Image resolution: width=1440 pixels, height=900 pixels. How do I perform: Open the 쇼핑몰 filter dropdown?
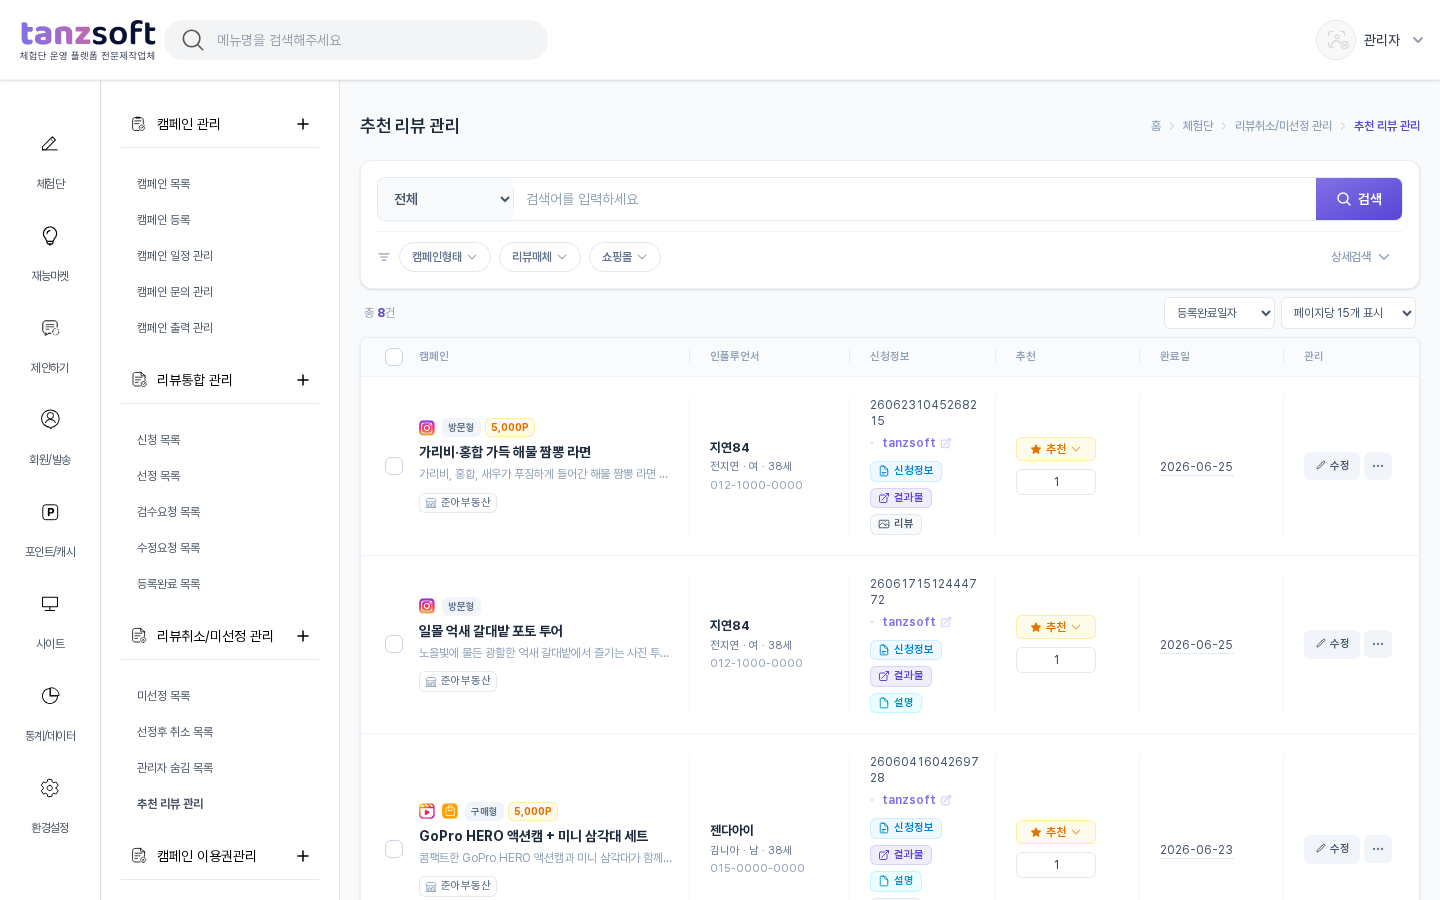(x=625, y=257)
